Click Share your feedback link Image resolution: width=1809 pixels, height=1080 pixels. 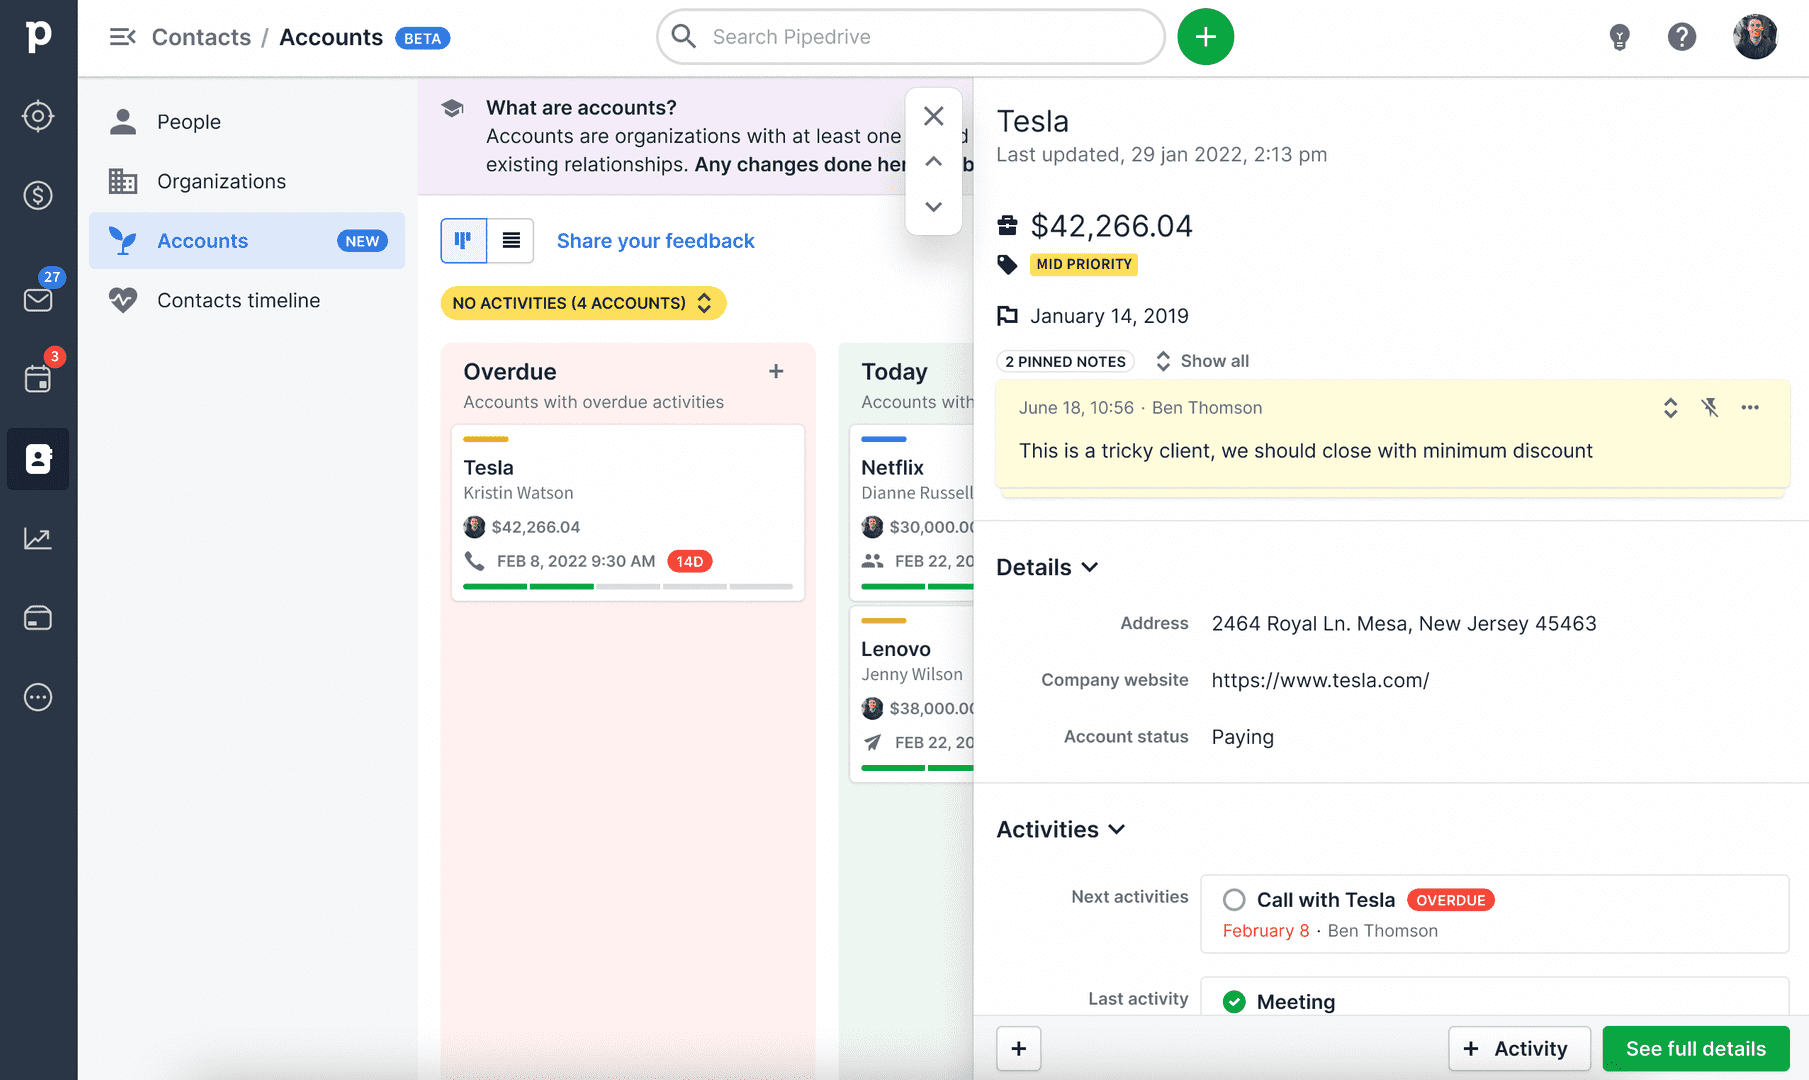655,241
